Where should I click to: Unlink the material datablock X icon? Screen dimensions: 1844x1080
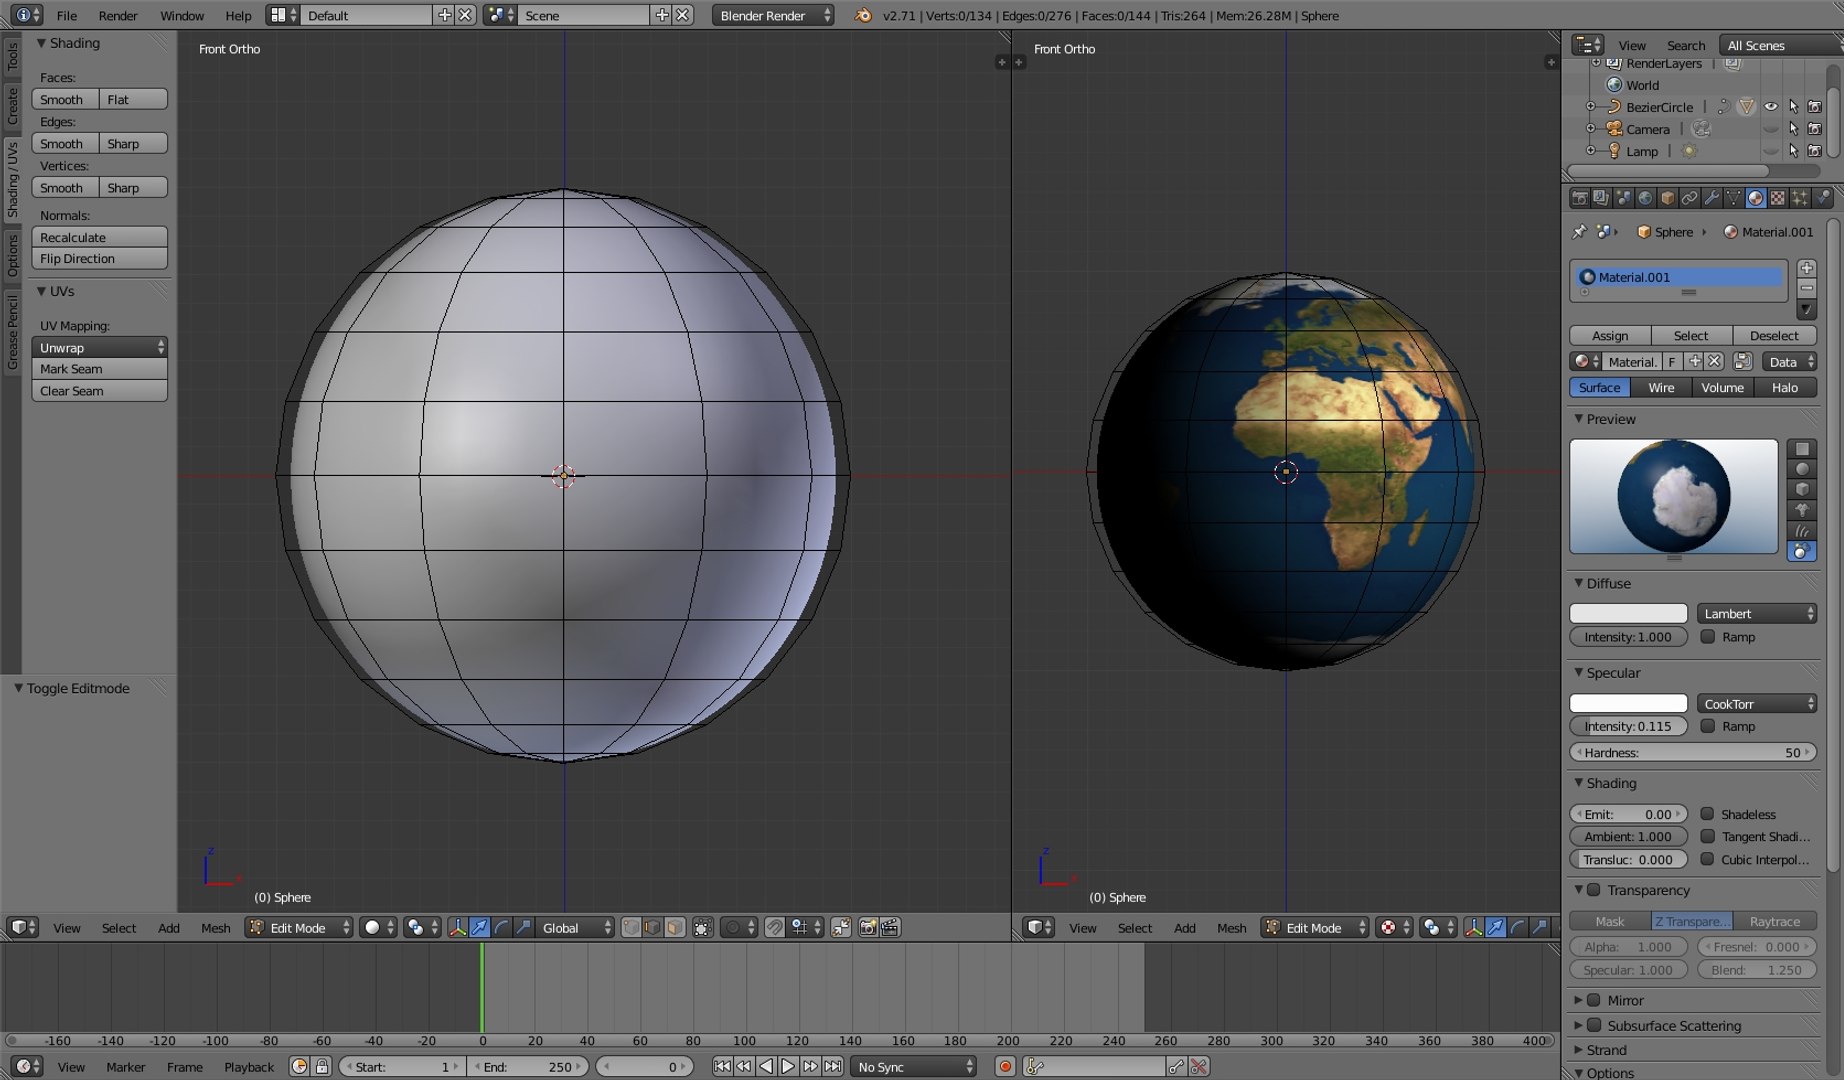tap(1714, 362)
